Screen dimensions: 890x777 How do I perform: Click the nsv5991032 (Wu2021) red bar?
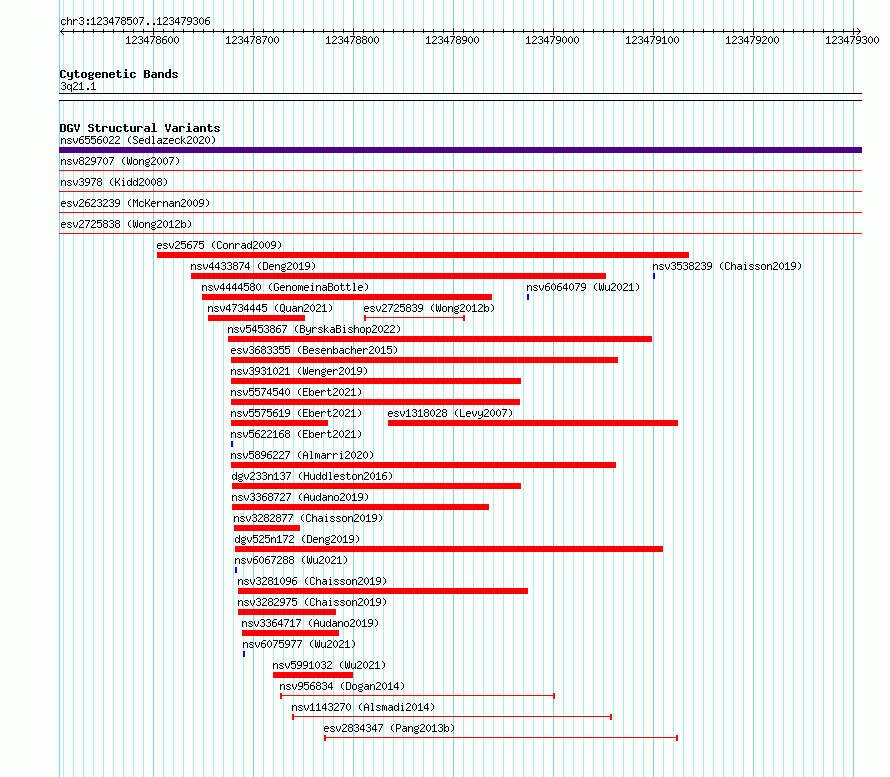(x=313, y=675)
